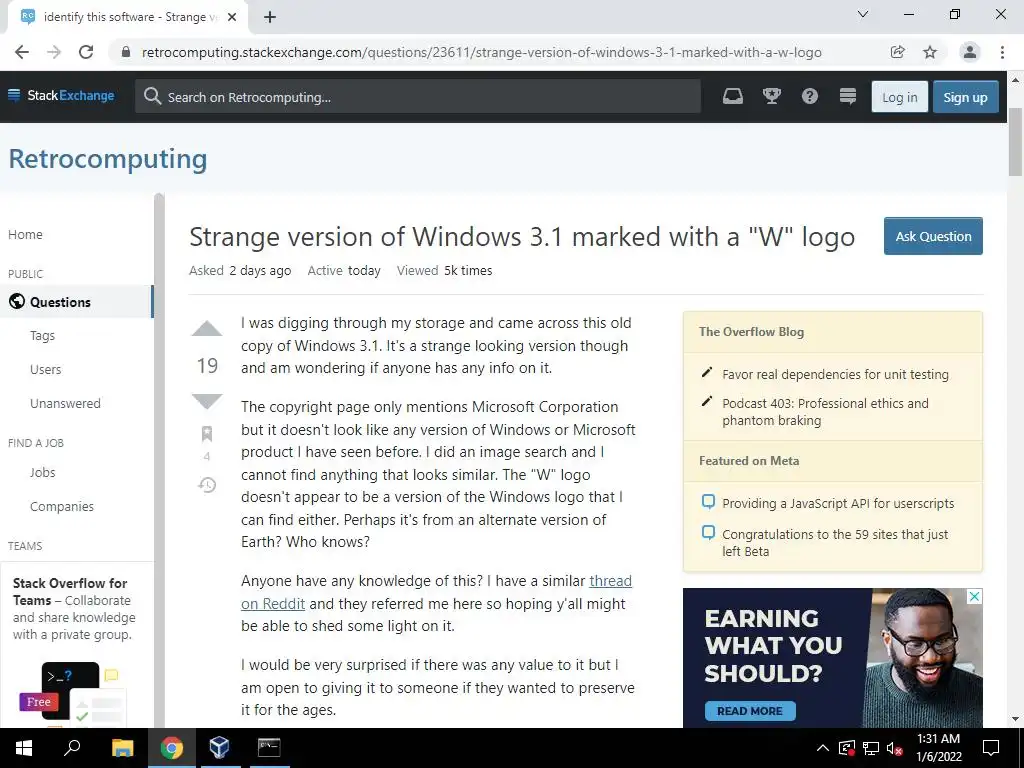The image size is (1024, 768).
Task: Click the 'Viewed 5k times' text
Action: click(x=444, y=270)
